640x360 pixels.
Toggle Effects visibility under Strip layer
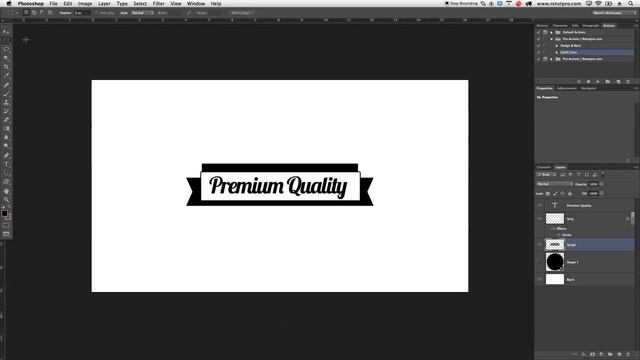click(553, 229)
